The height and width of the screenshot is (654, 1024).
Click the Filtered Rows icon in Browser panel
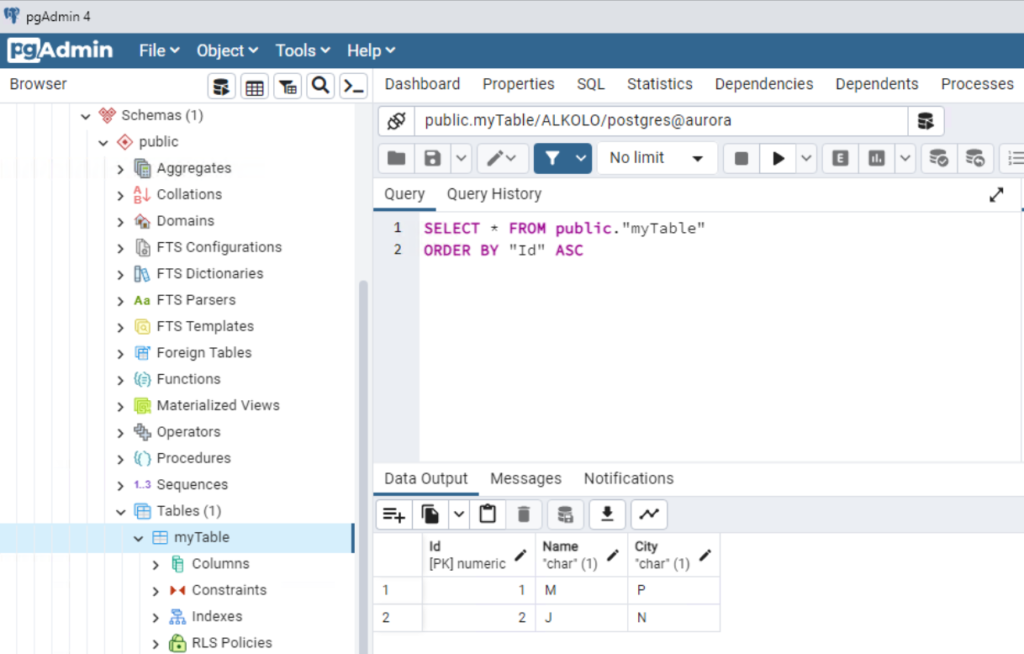click(287, 86)
